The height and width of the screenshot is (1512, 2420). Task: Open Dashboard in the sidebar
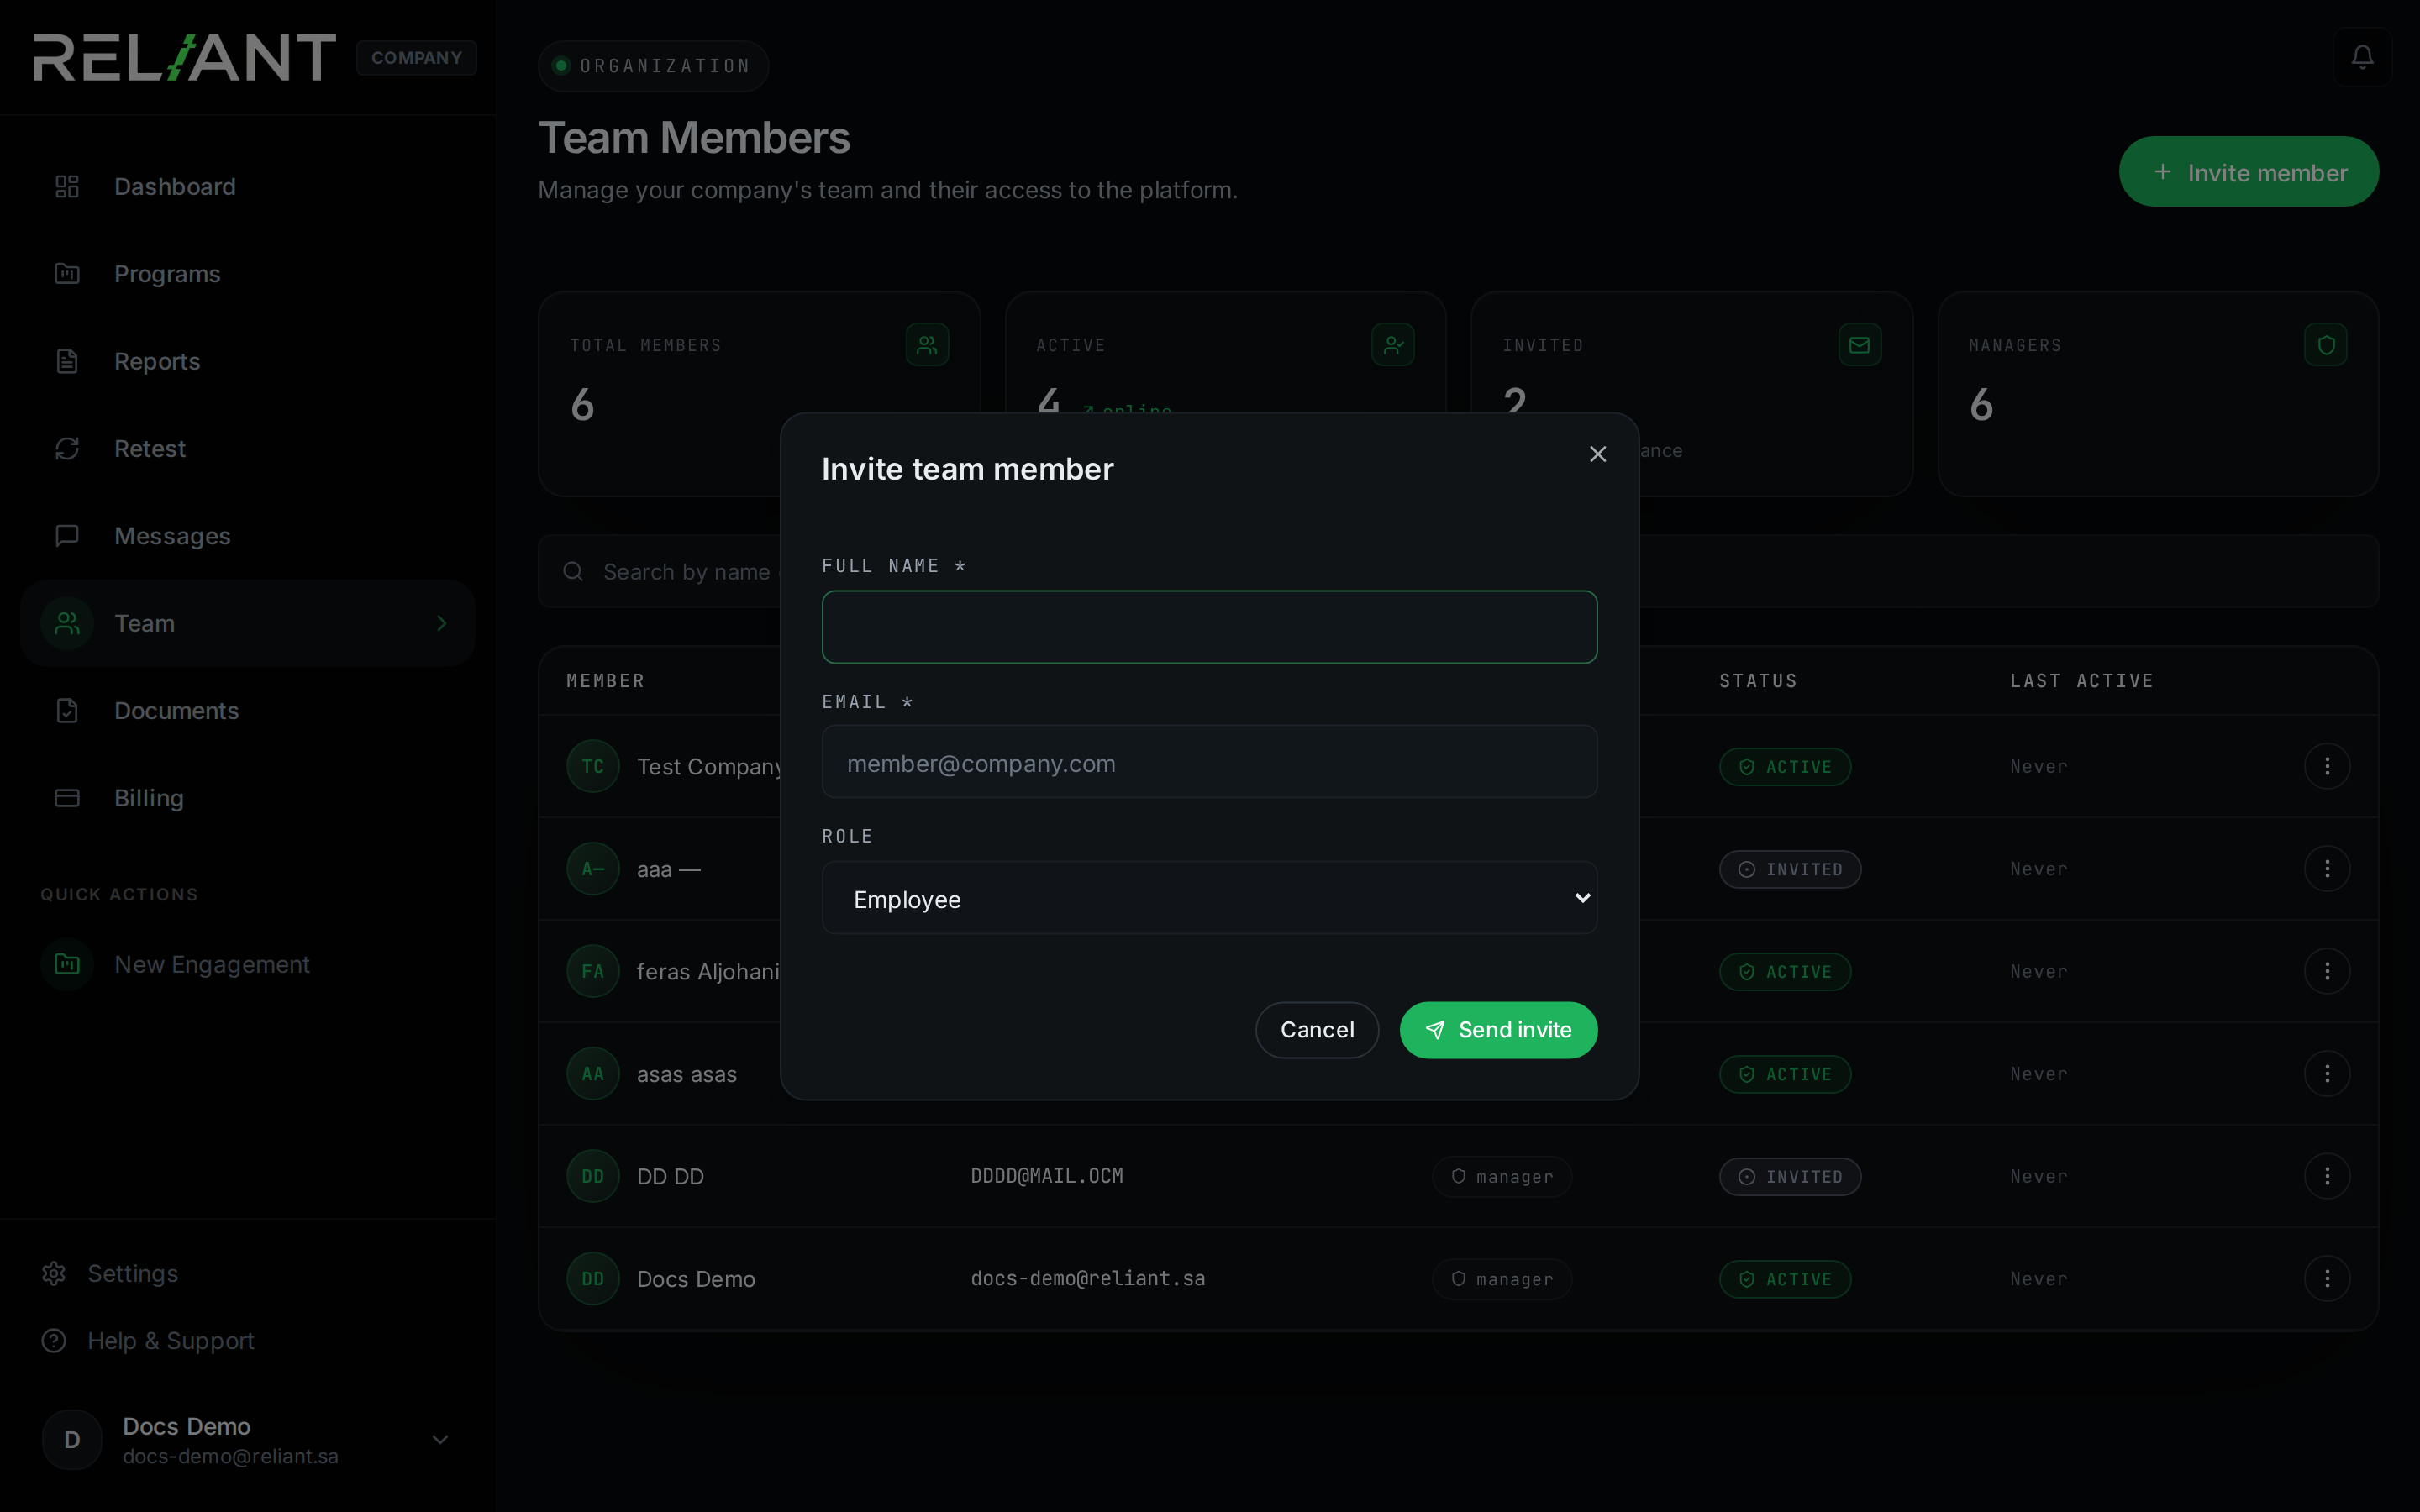(x=247, y=187)
